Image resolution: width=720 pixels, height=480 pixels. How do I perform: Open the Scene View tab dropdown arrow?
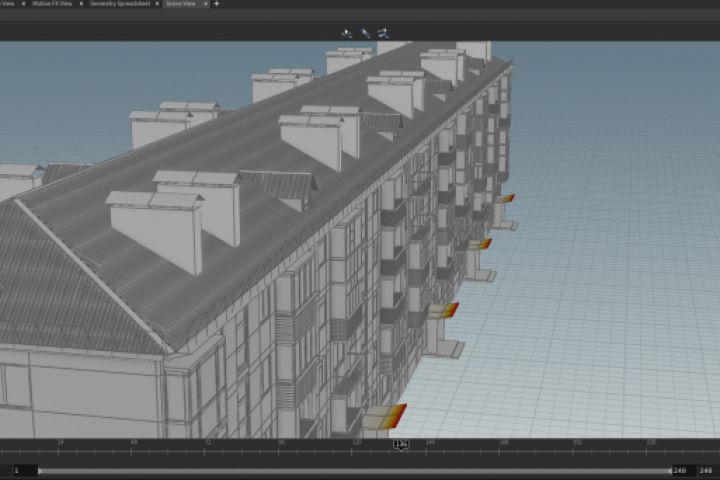[x=206, y=4]
